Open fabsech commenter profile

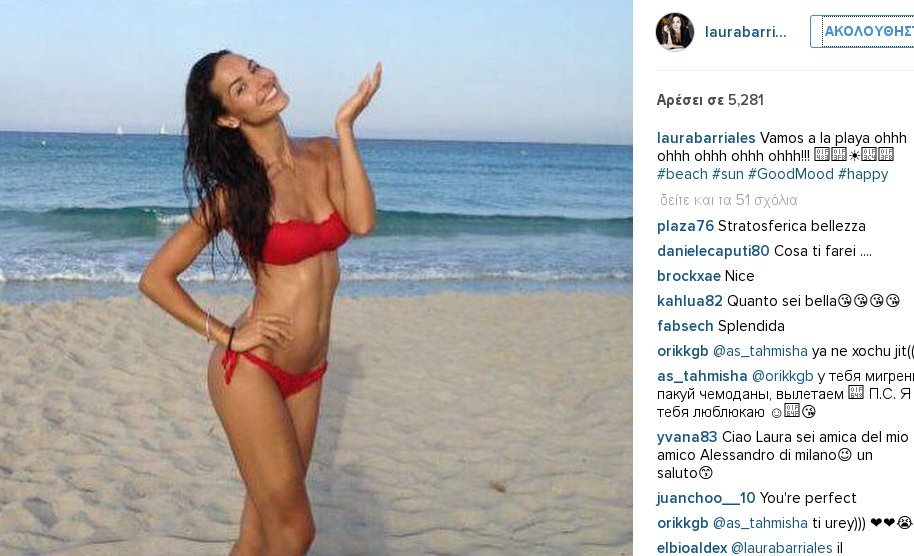coord(685,326)
